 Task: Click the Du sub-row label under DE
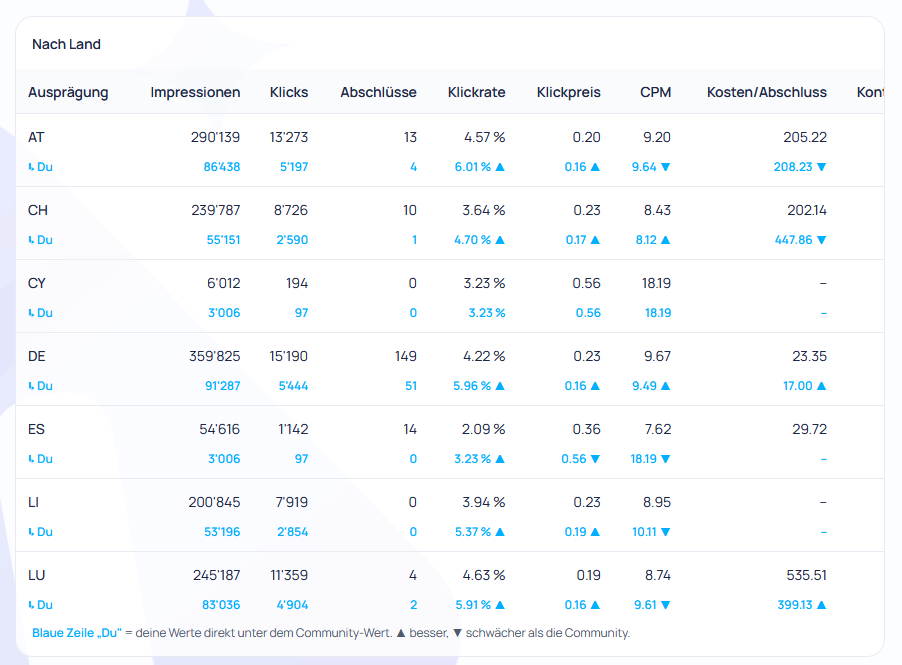40,387
